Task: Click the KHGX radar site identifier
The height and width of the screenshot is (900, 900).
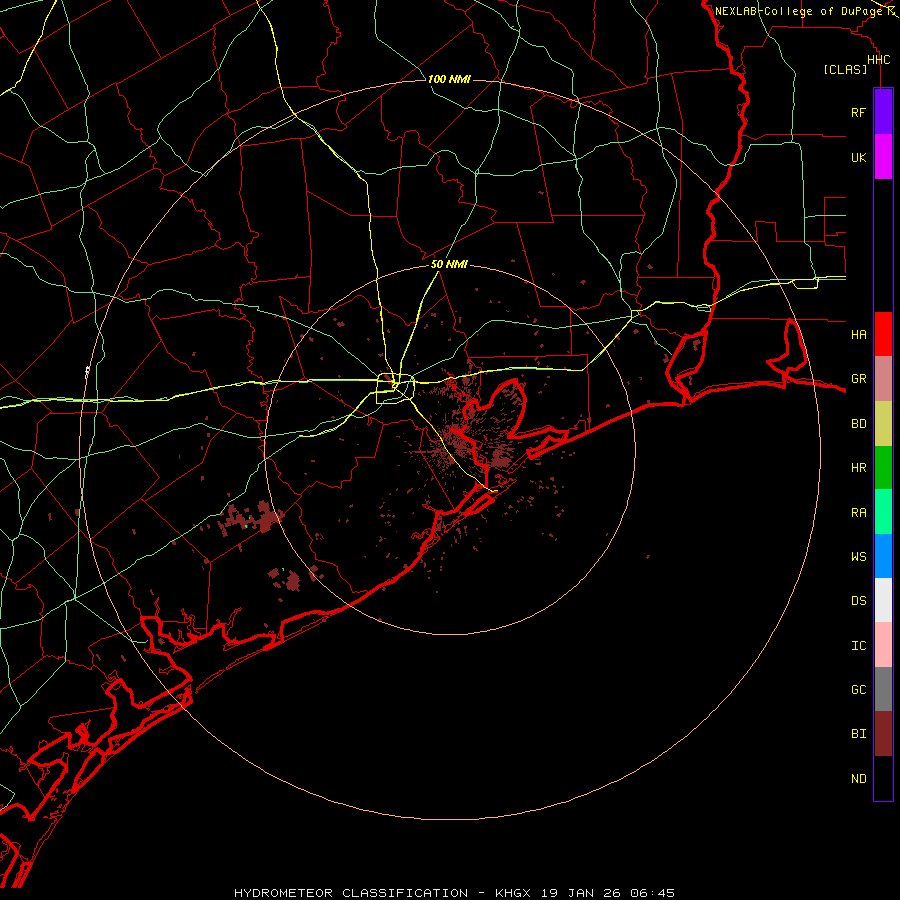Action: [x=513, y=893]
